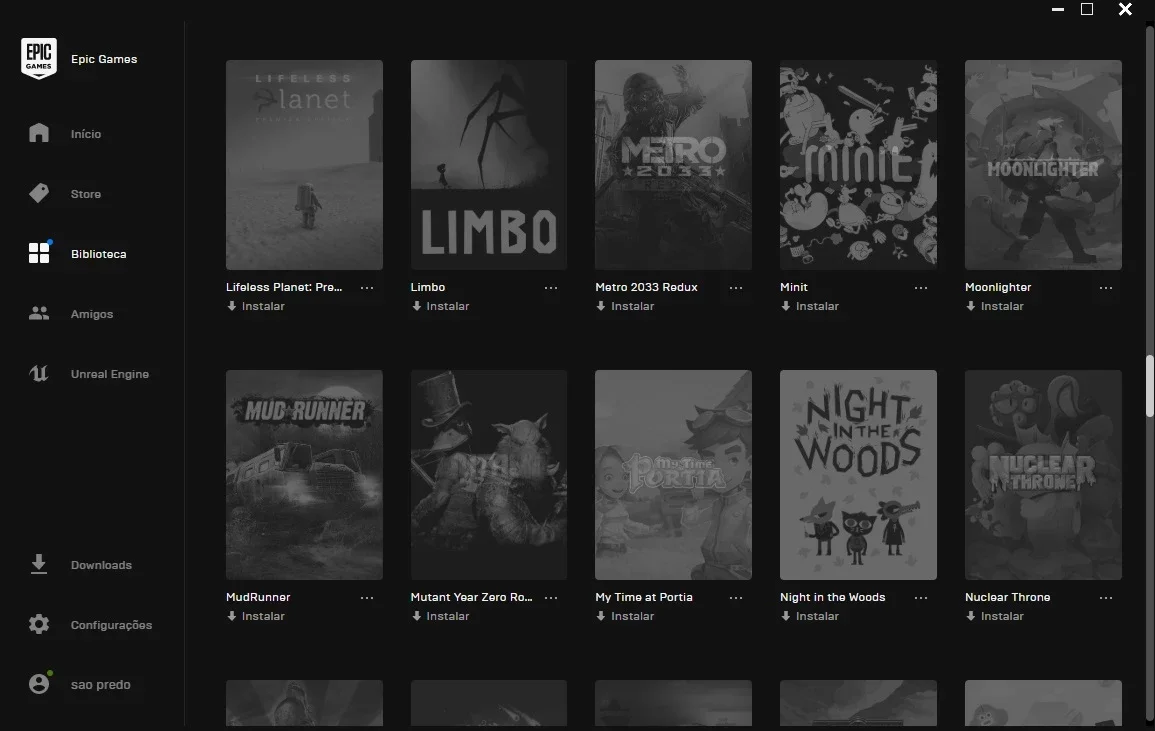Install Minit using Instalar link
The width and height of the screenshot is (1155, 731).
pos(817,306)
